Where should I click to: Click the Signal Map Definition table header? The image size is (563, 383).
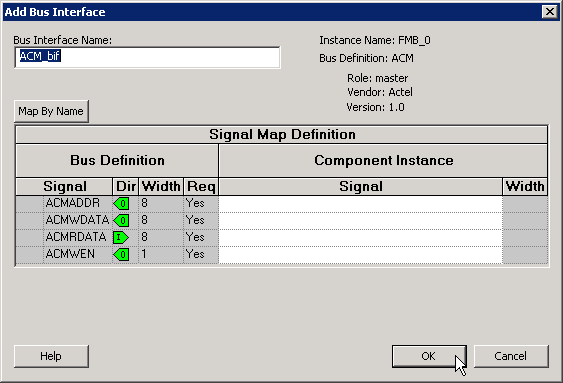[x=282, y=134]
